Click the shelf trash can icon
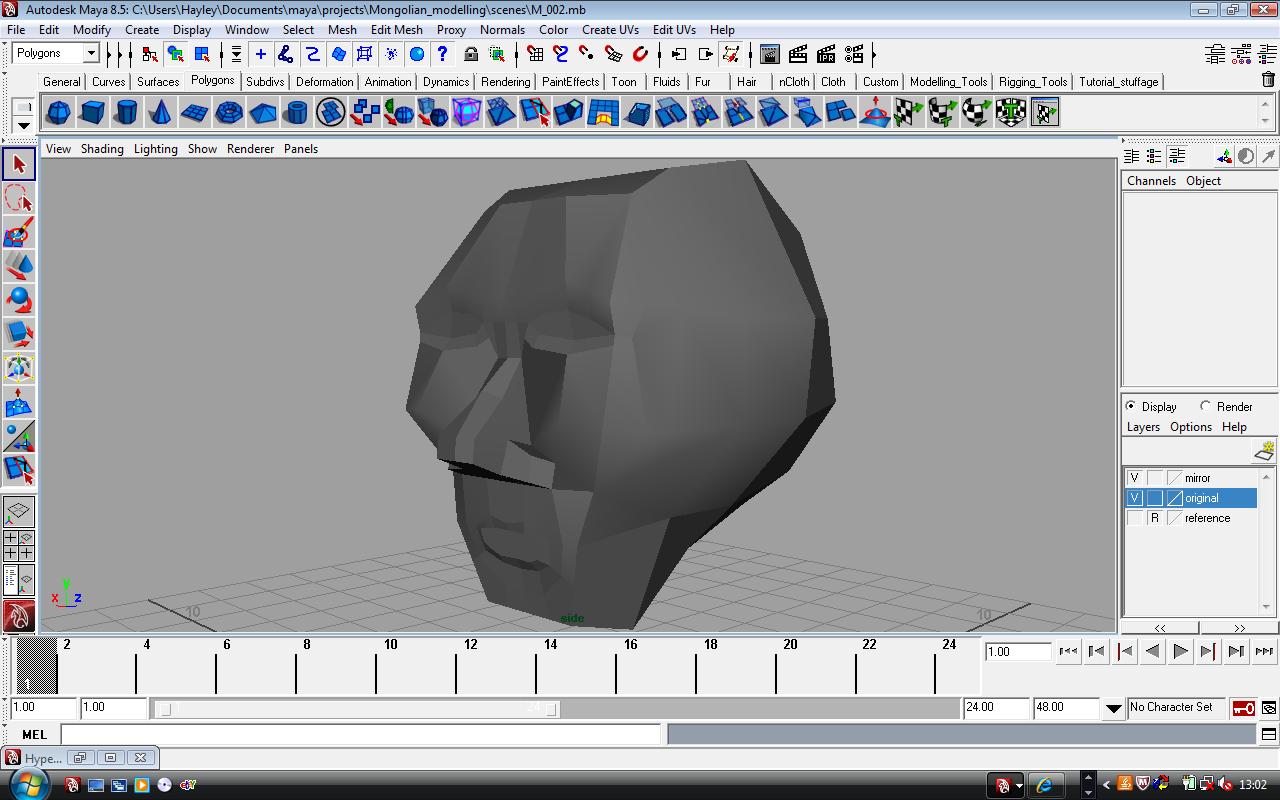1280x800 pixels. (1268, 81)
